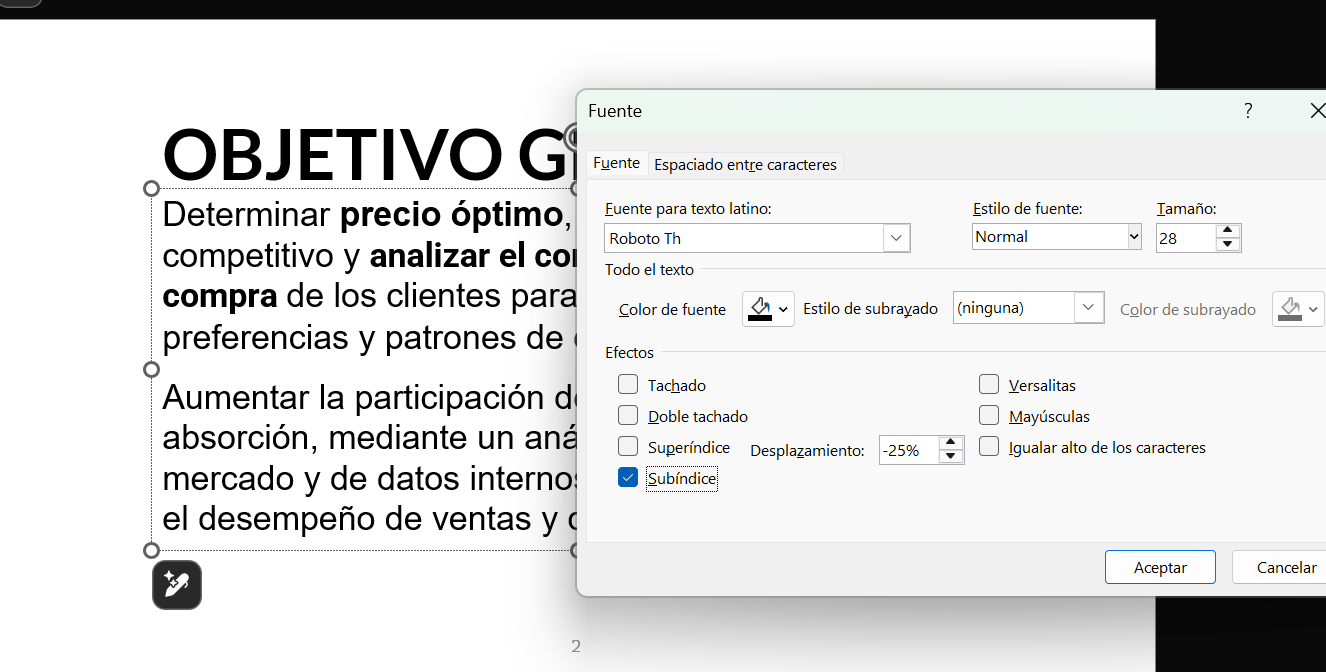Open the underline color picker
The width and height of the screenshot is (1326, 672).
(1298, 309)
